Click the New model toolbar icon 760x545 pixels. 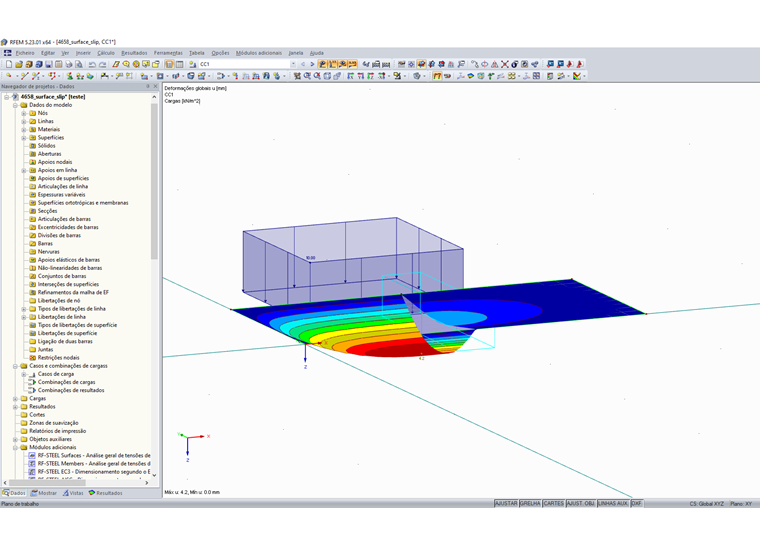9,64
